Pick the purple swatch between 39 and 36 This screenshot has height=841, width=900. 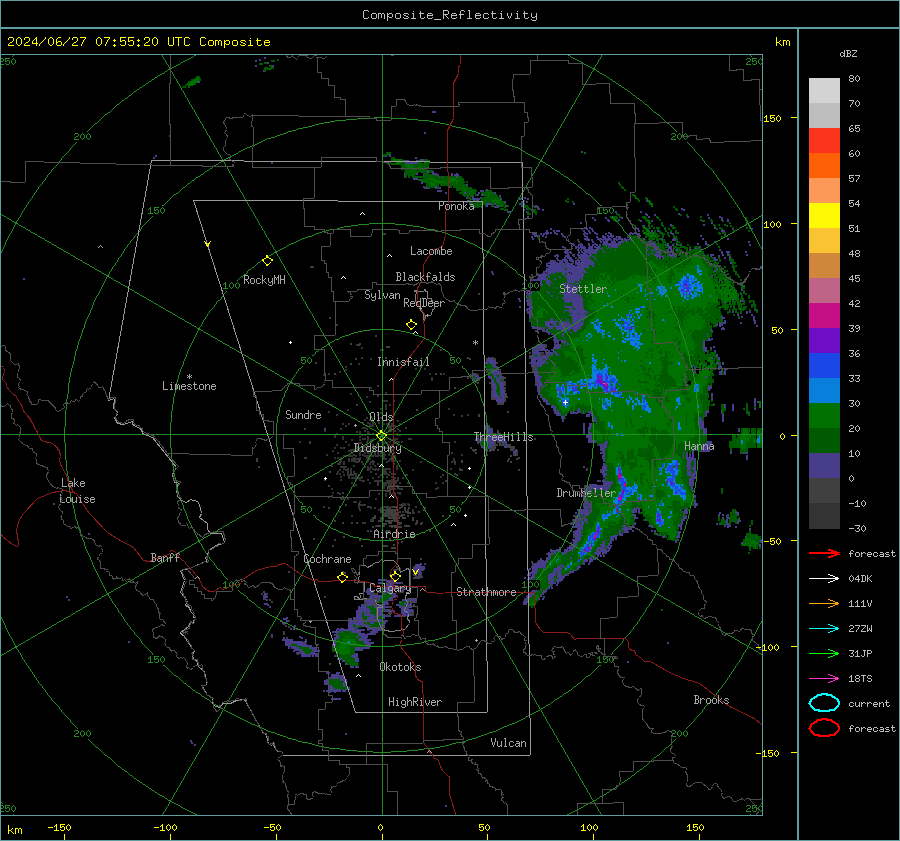[x=824, y=341]
